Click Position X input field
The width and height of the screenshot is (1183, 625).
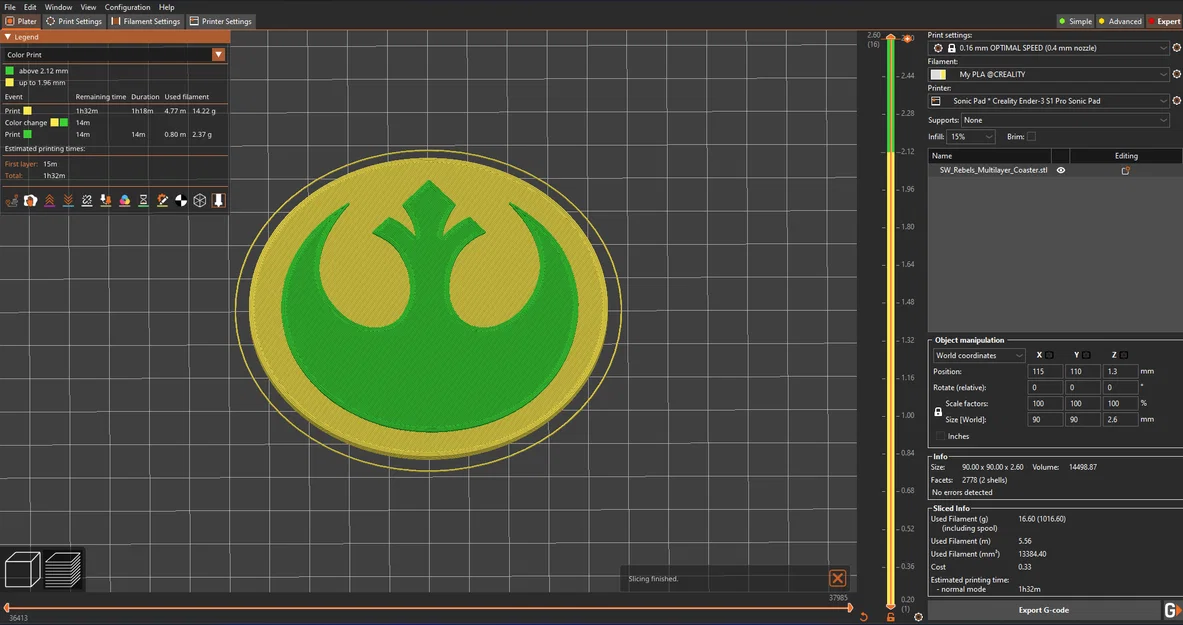1044,371
